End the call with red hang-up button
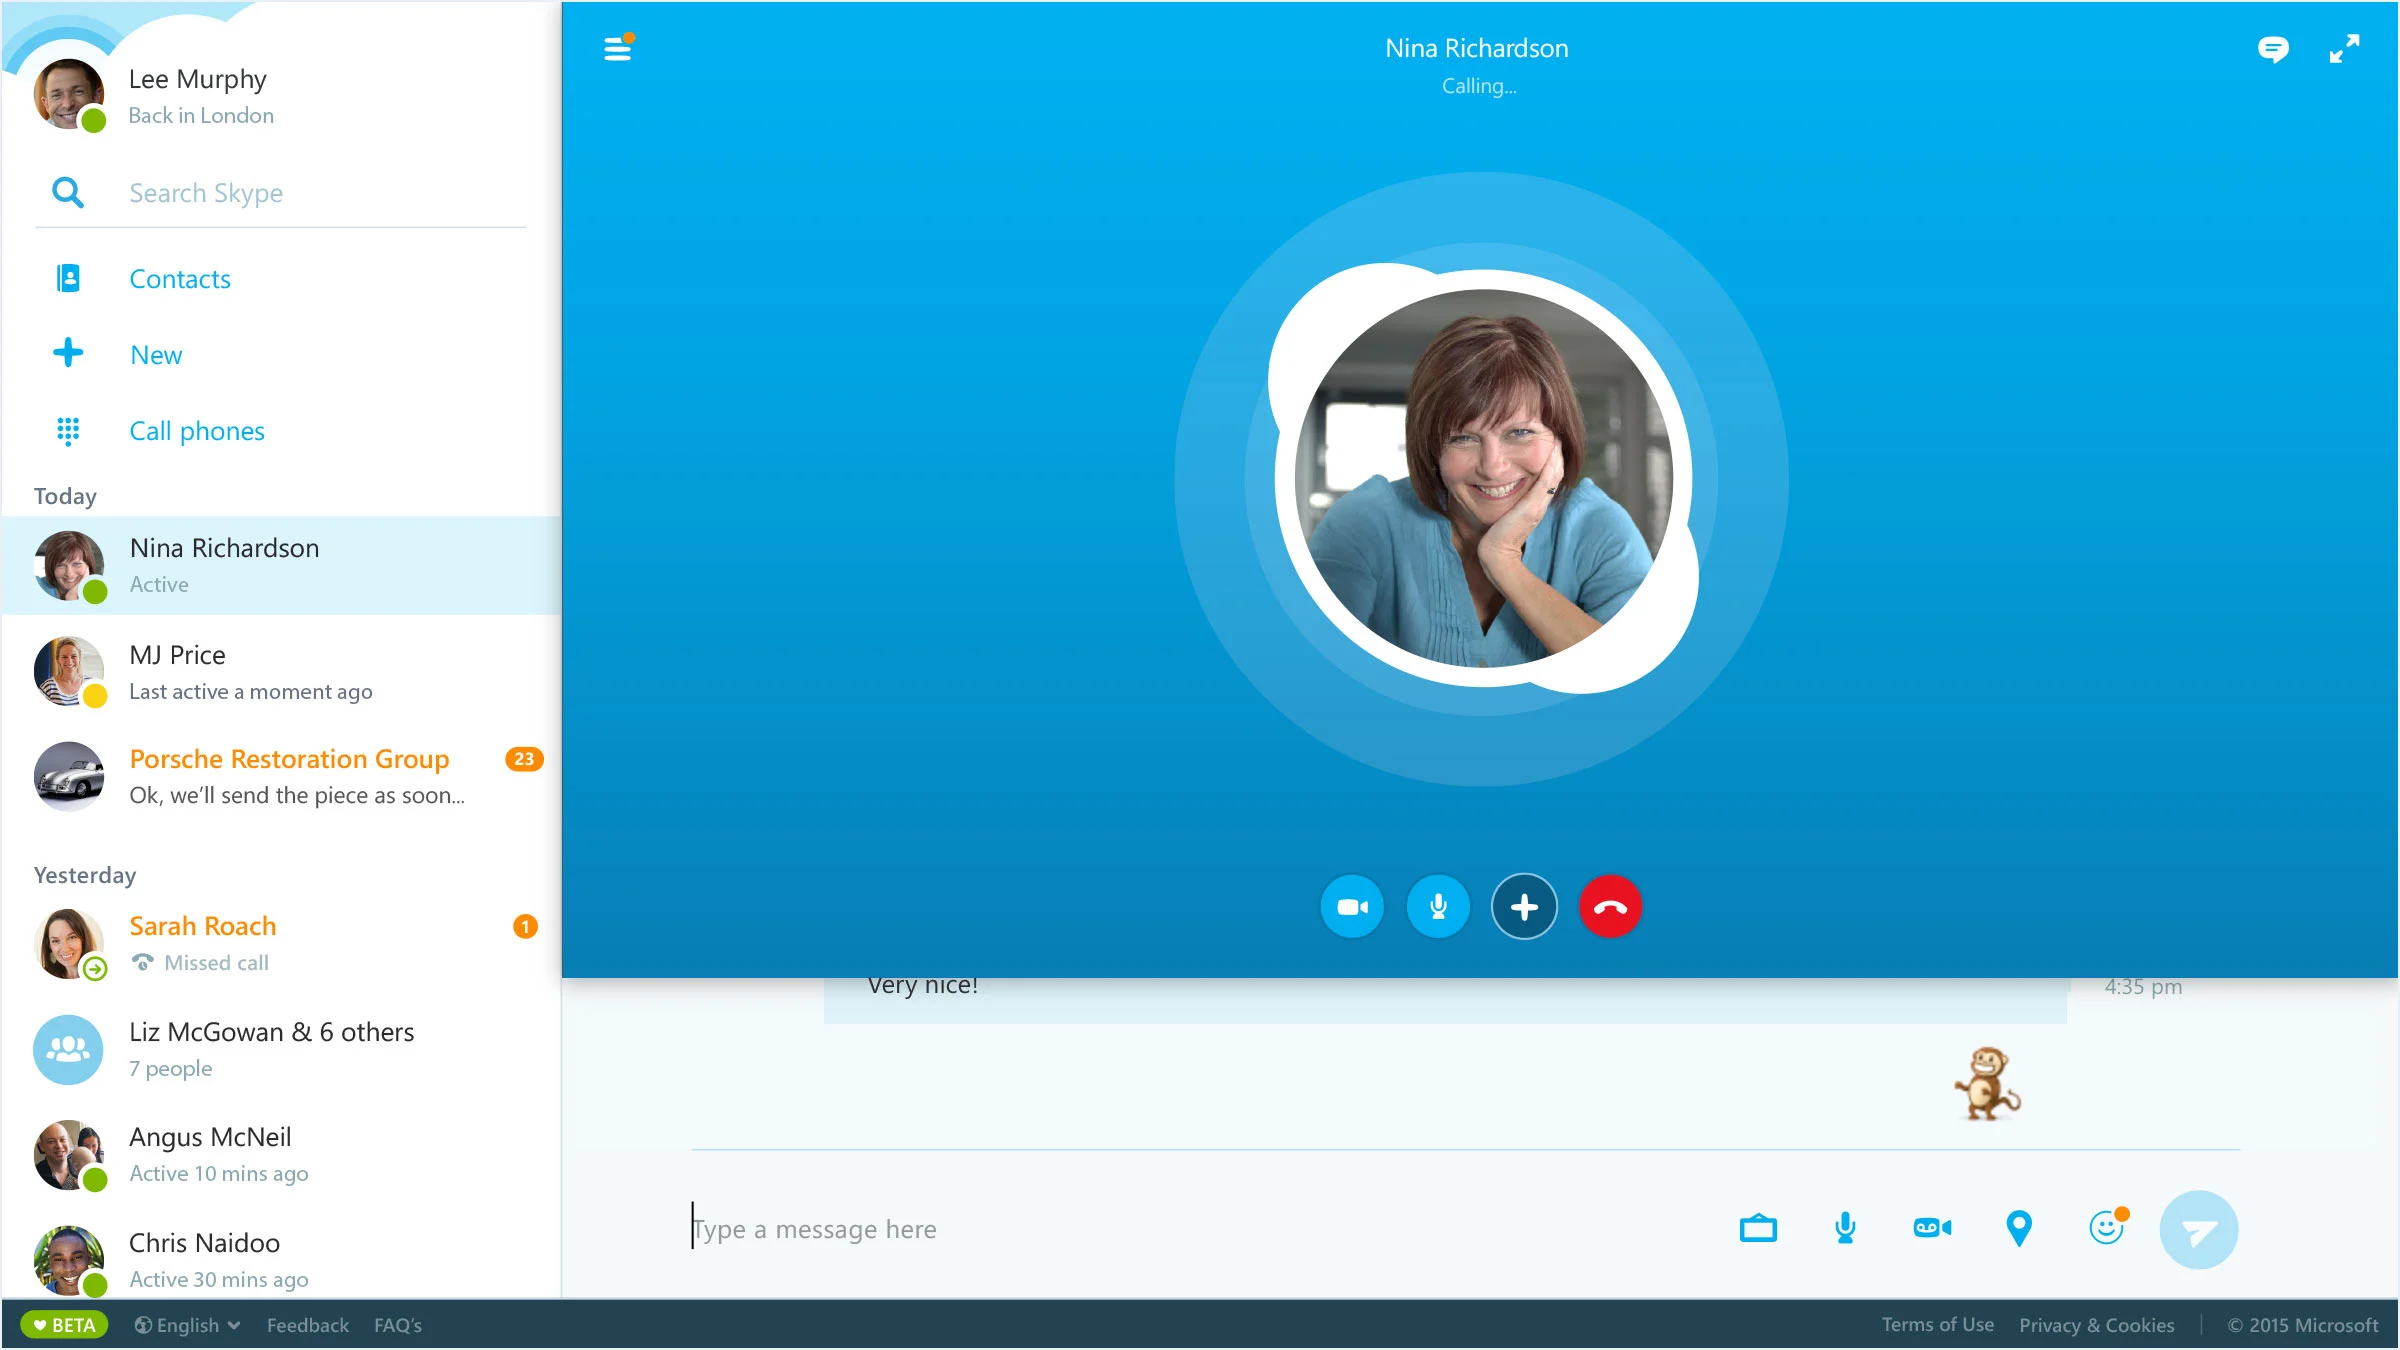 tap(1610, 907)
